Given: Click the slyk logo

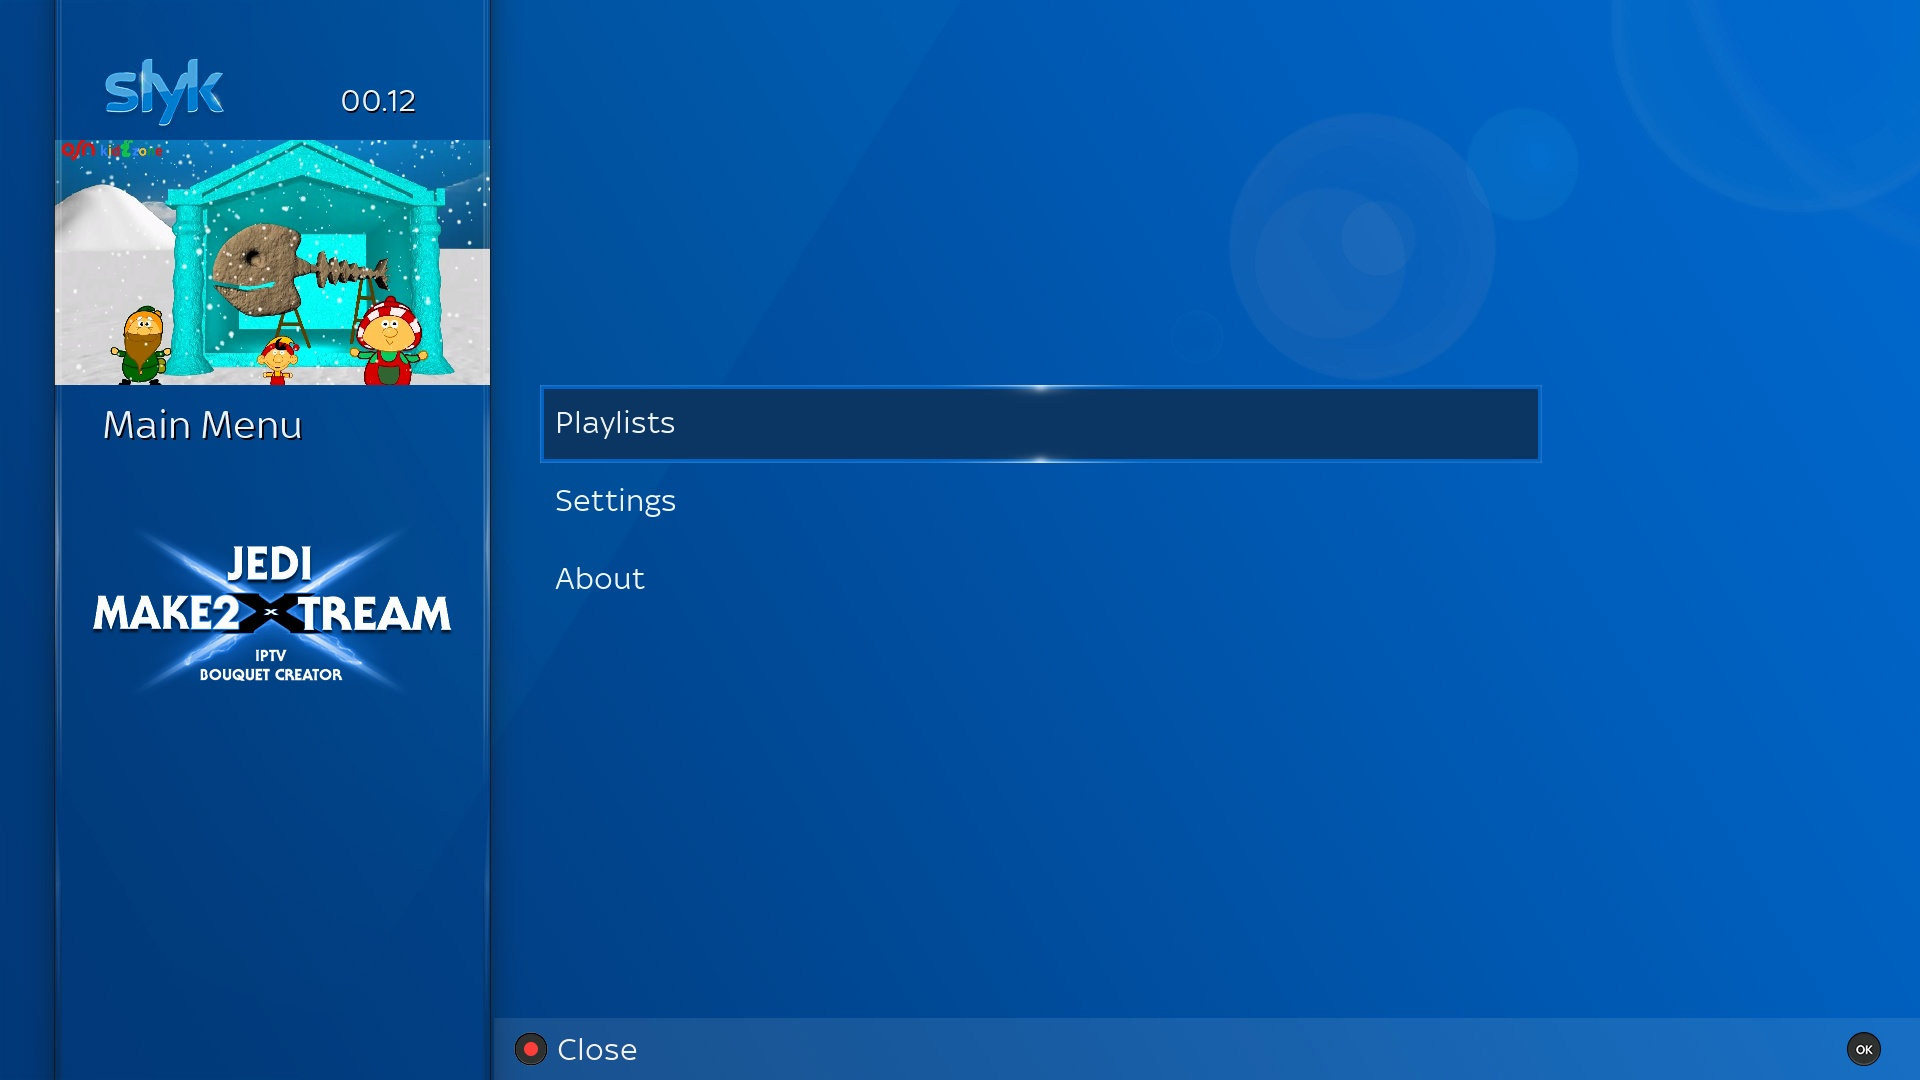Looking at the screenshot, I should pyautogui.click(x=164, y=91).
